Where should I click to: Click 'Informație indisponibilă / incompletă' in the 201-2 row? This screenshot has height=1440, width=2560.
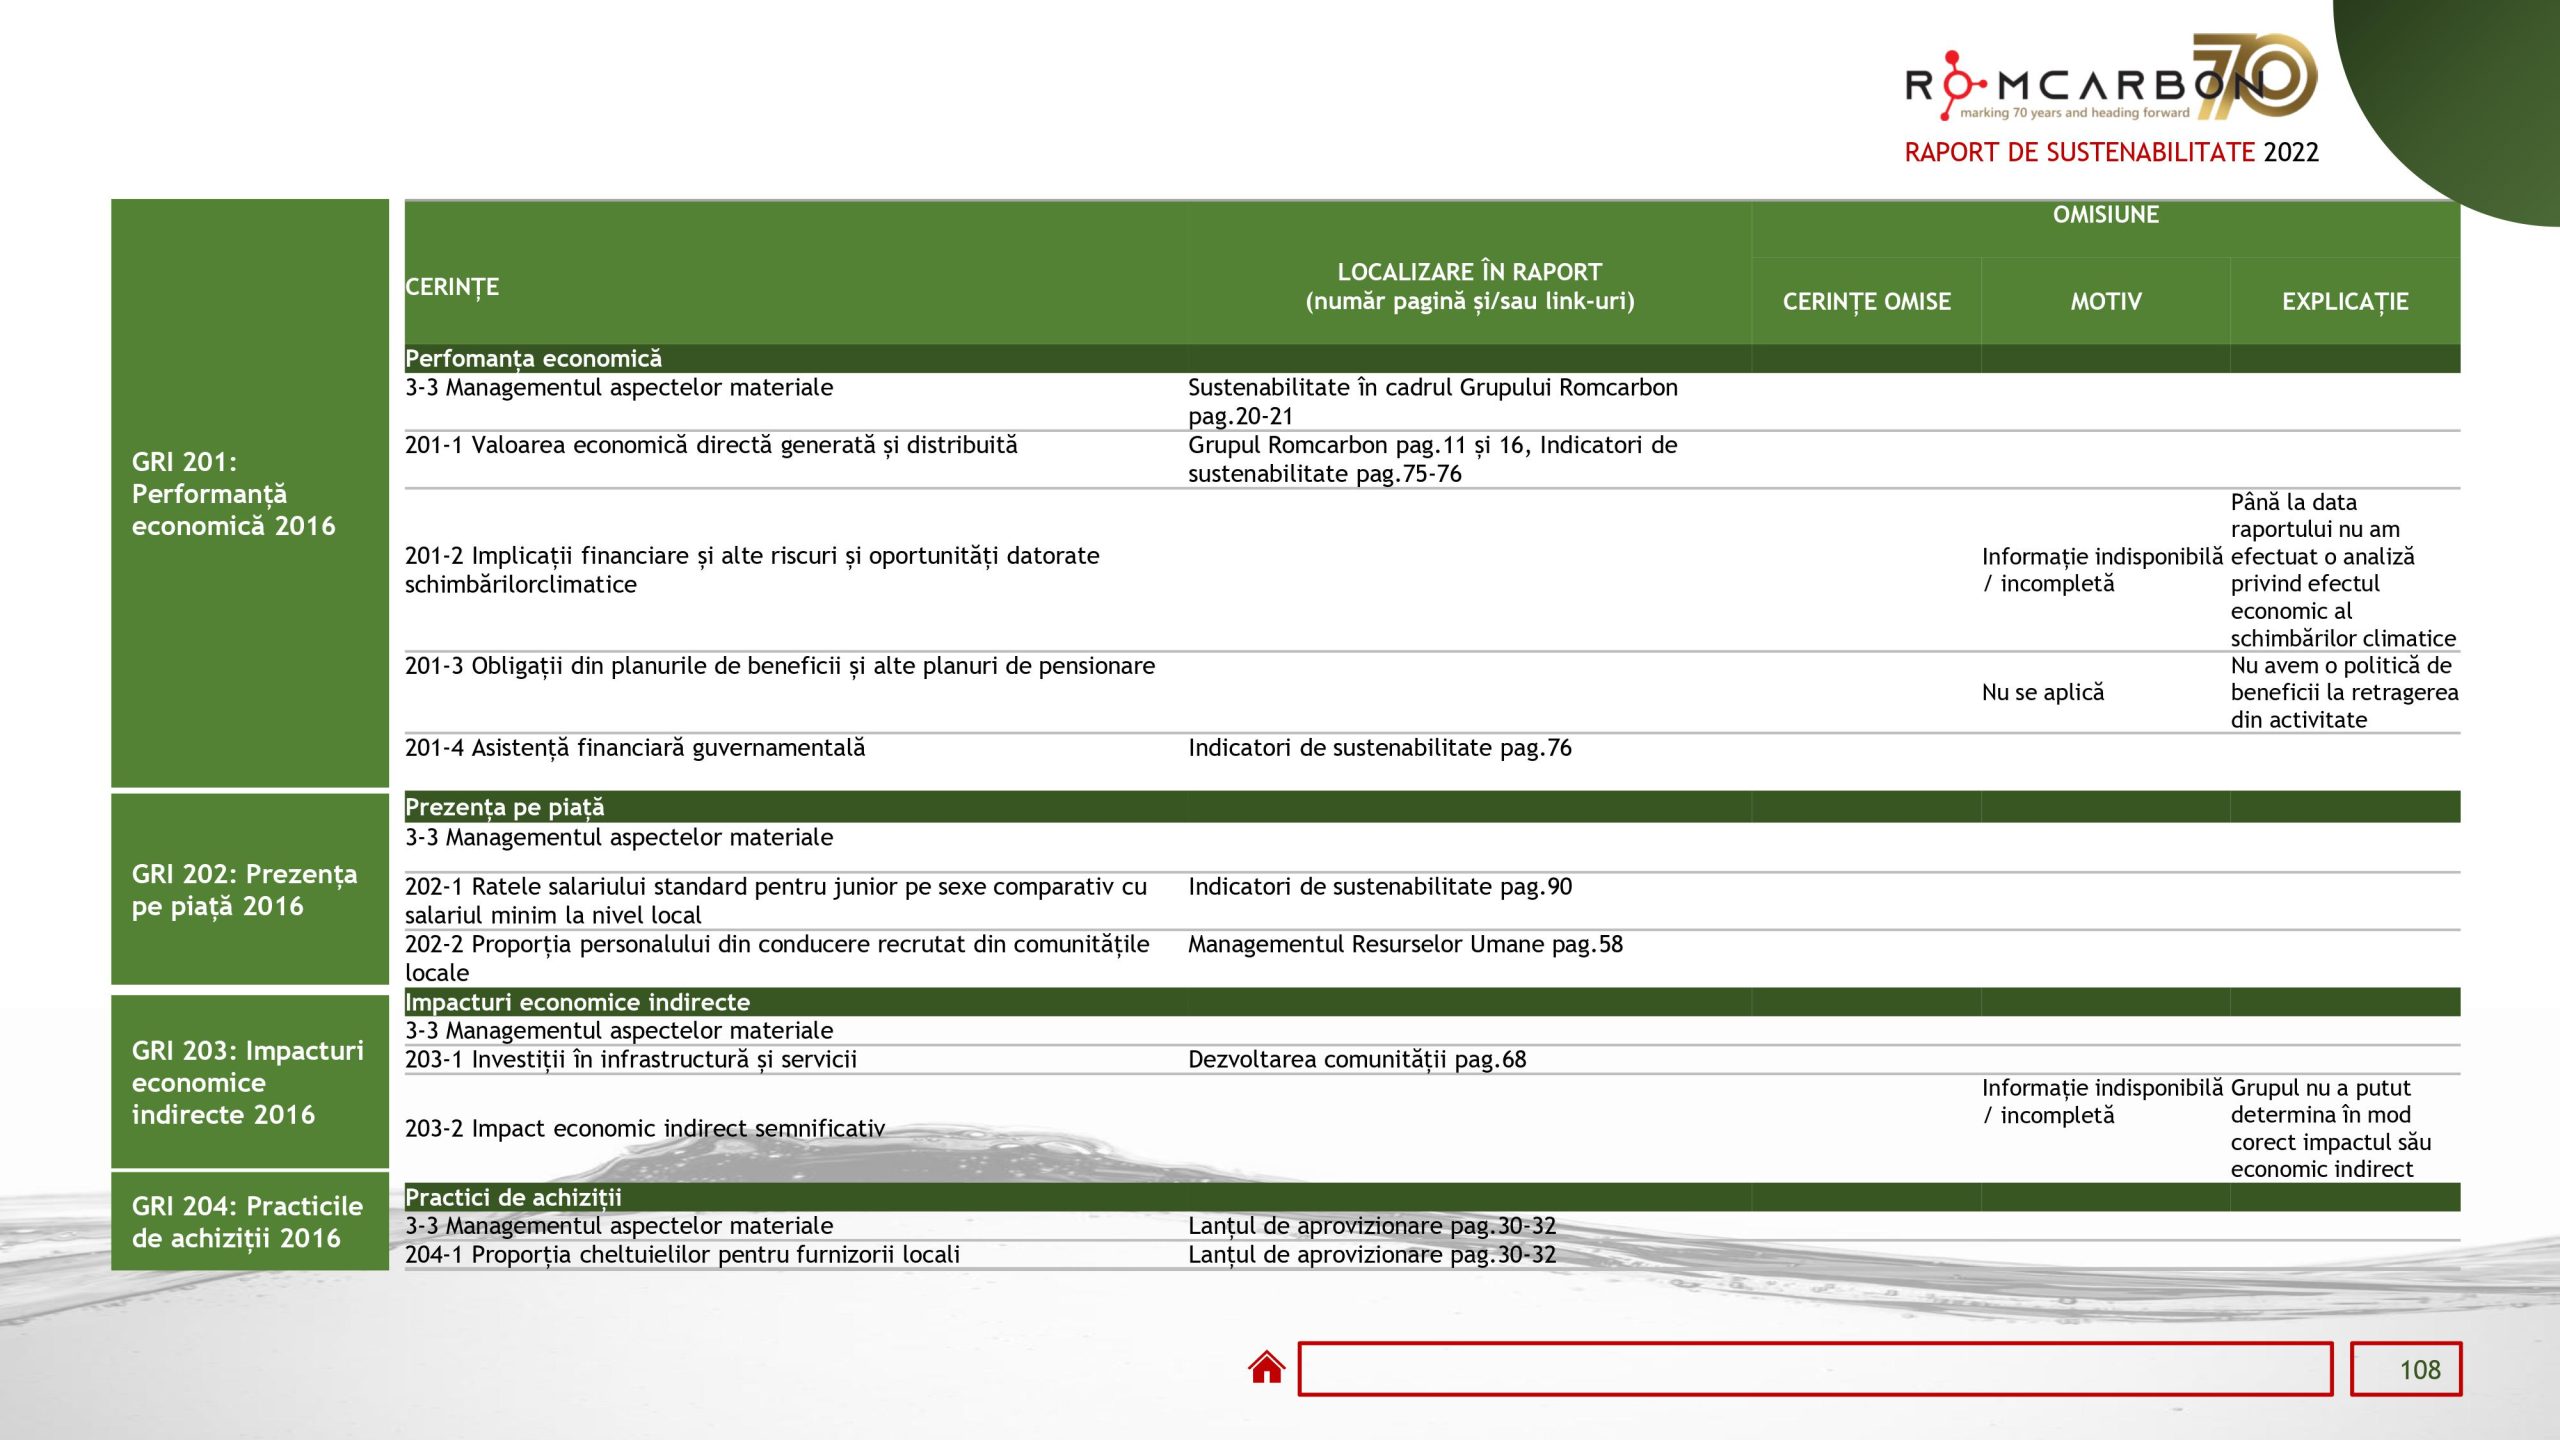pos(2102,570)
